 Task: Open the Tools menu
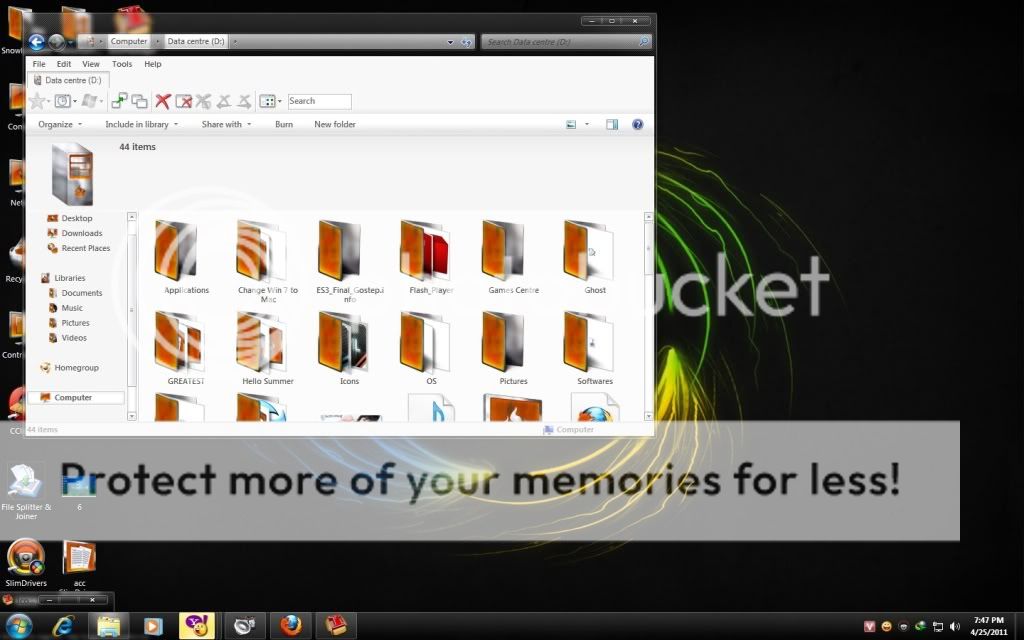pyautogui.click(x=122, y=64)
